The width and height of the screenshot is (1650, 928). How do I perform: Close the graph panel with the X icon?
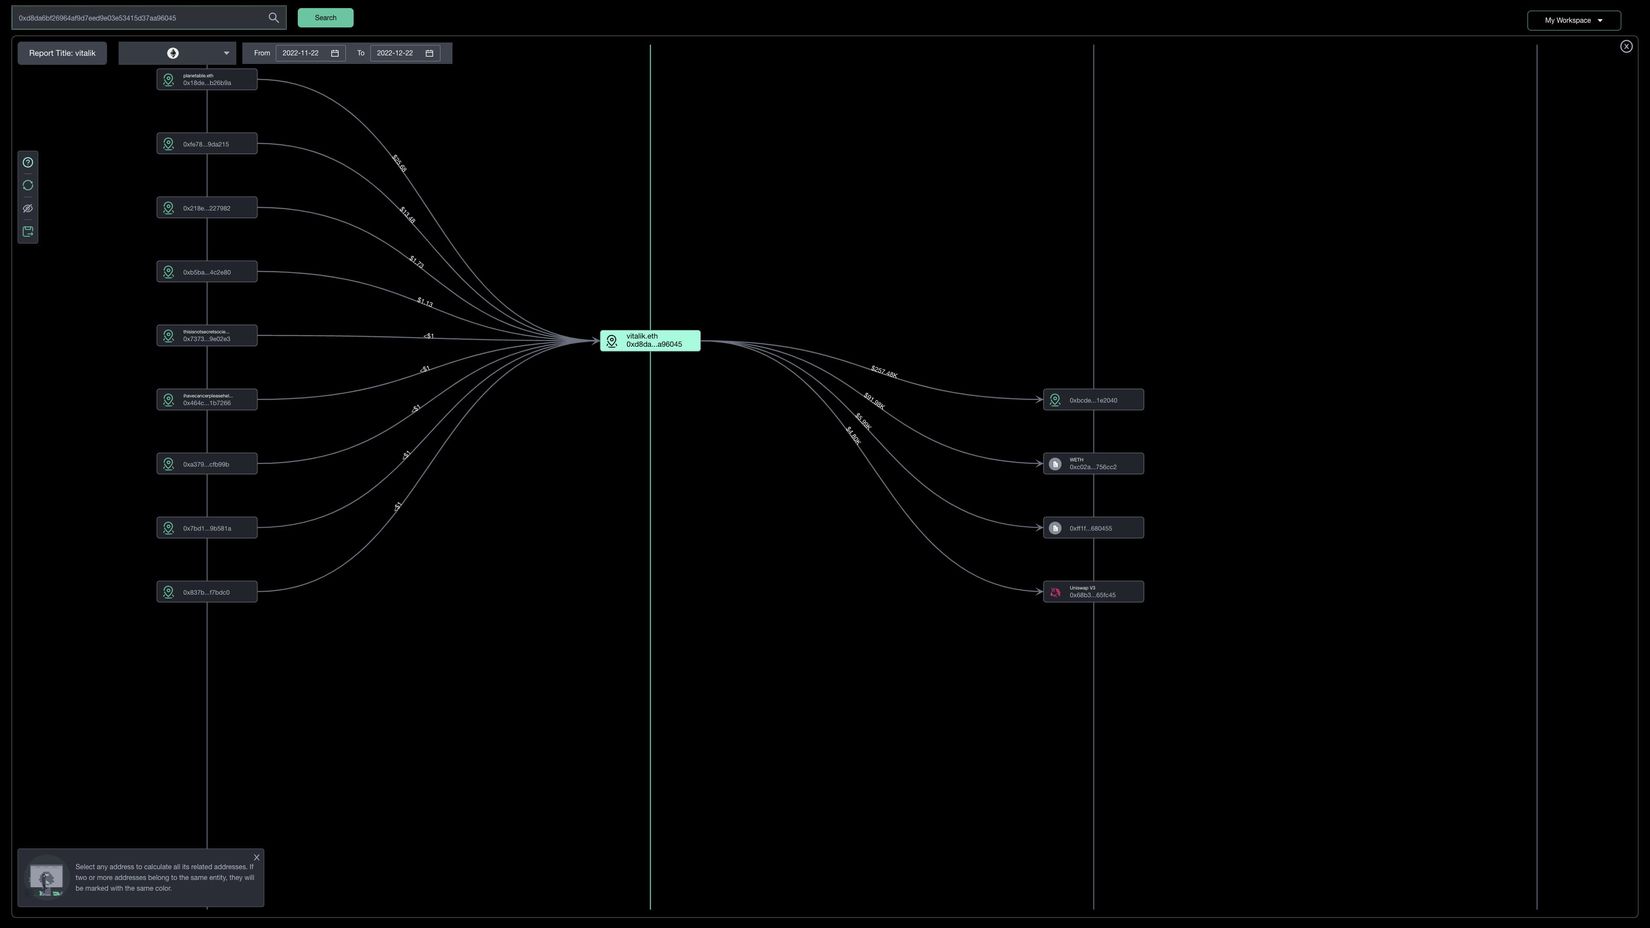click(1626, 46)
